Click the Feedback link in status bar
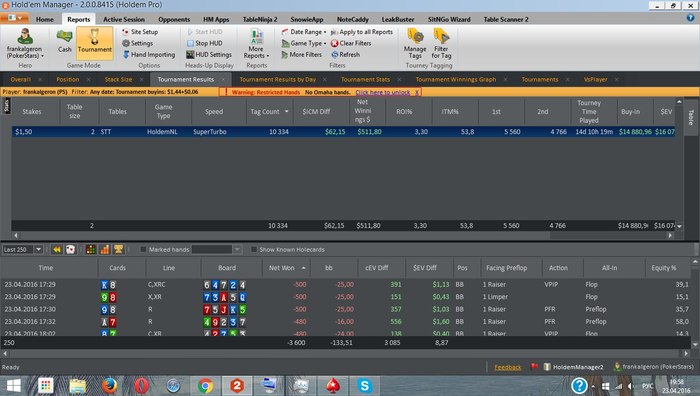Viewport: 700px width, 396px height. pyautogui.click(x=508, y=367)
